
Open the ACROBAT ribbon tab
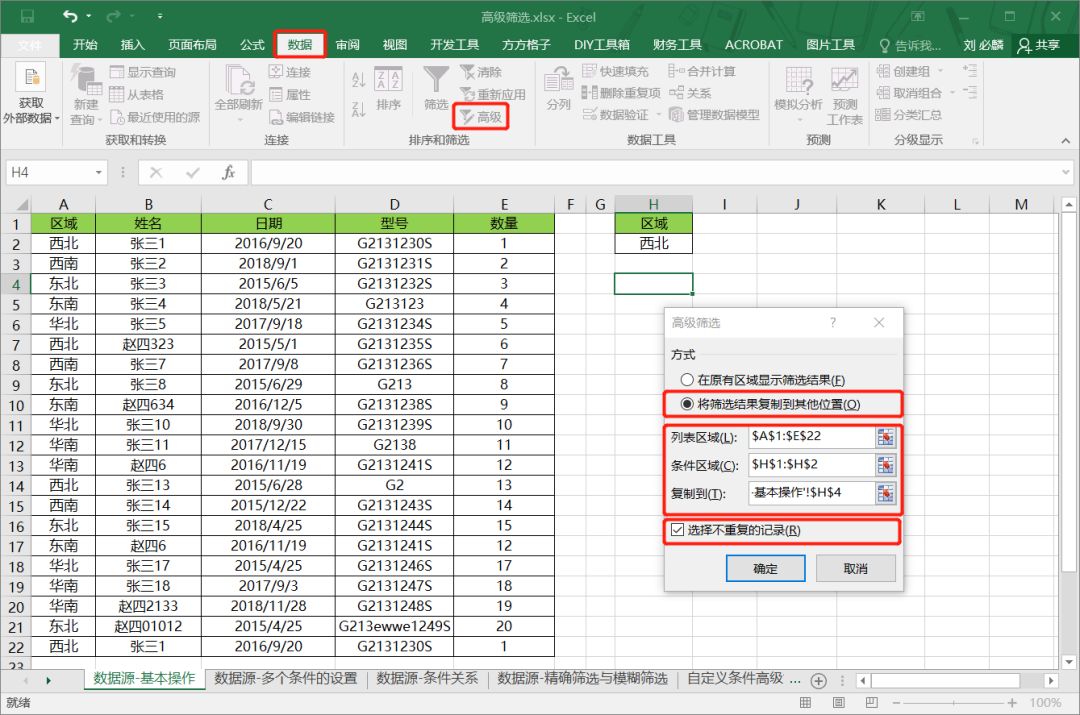[x=754, y=45]
